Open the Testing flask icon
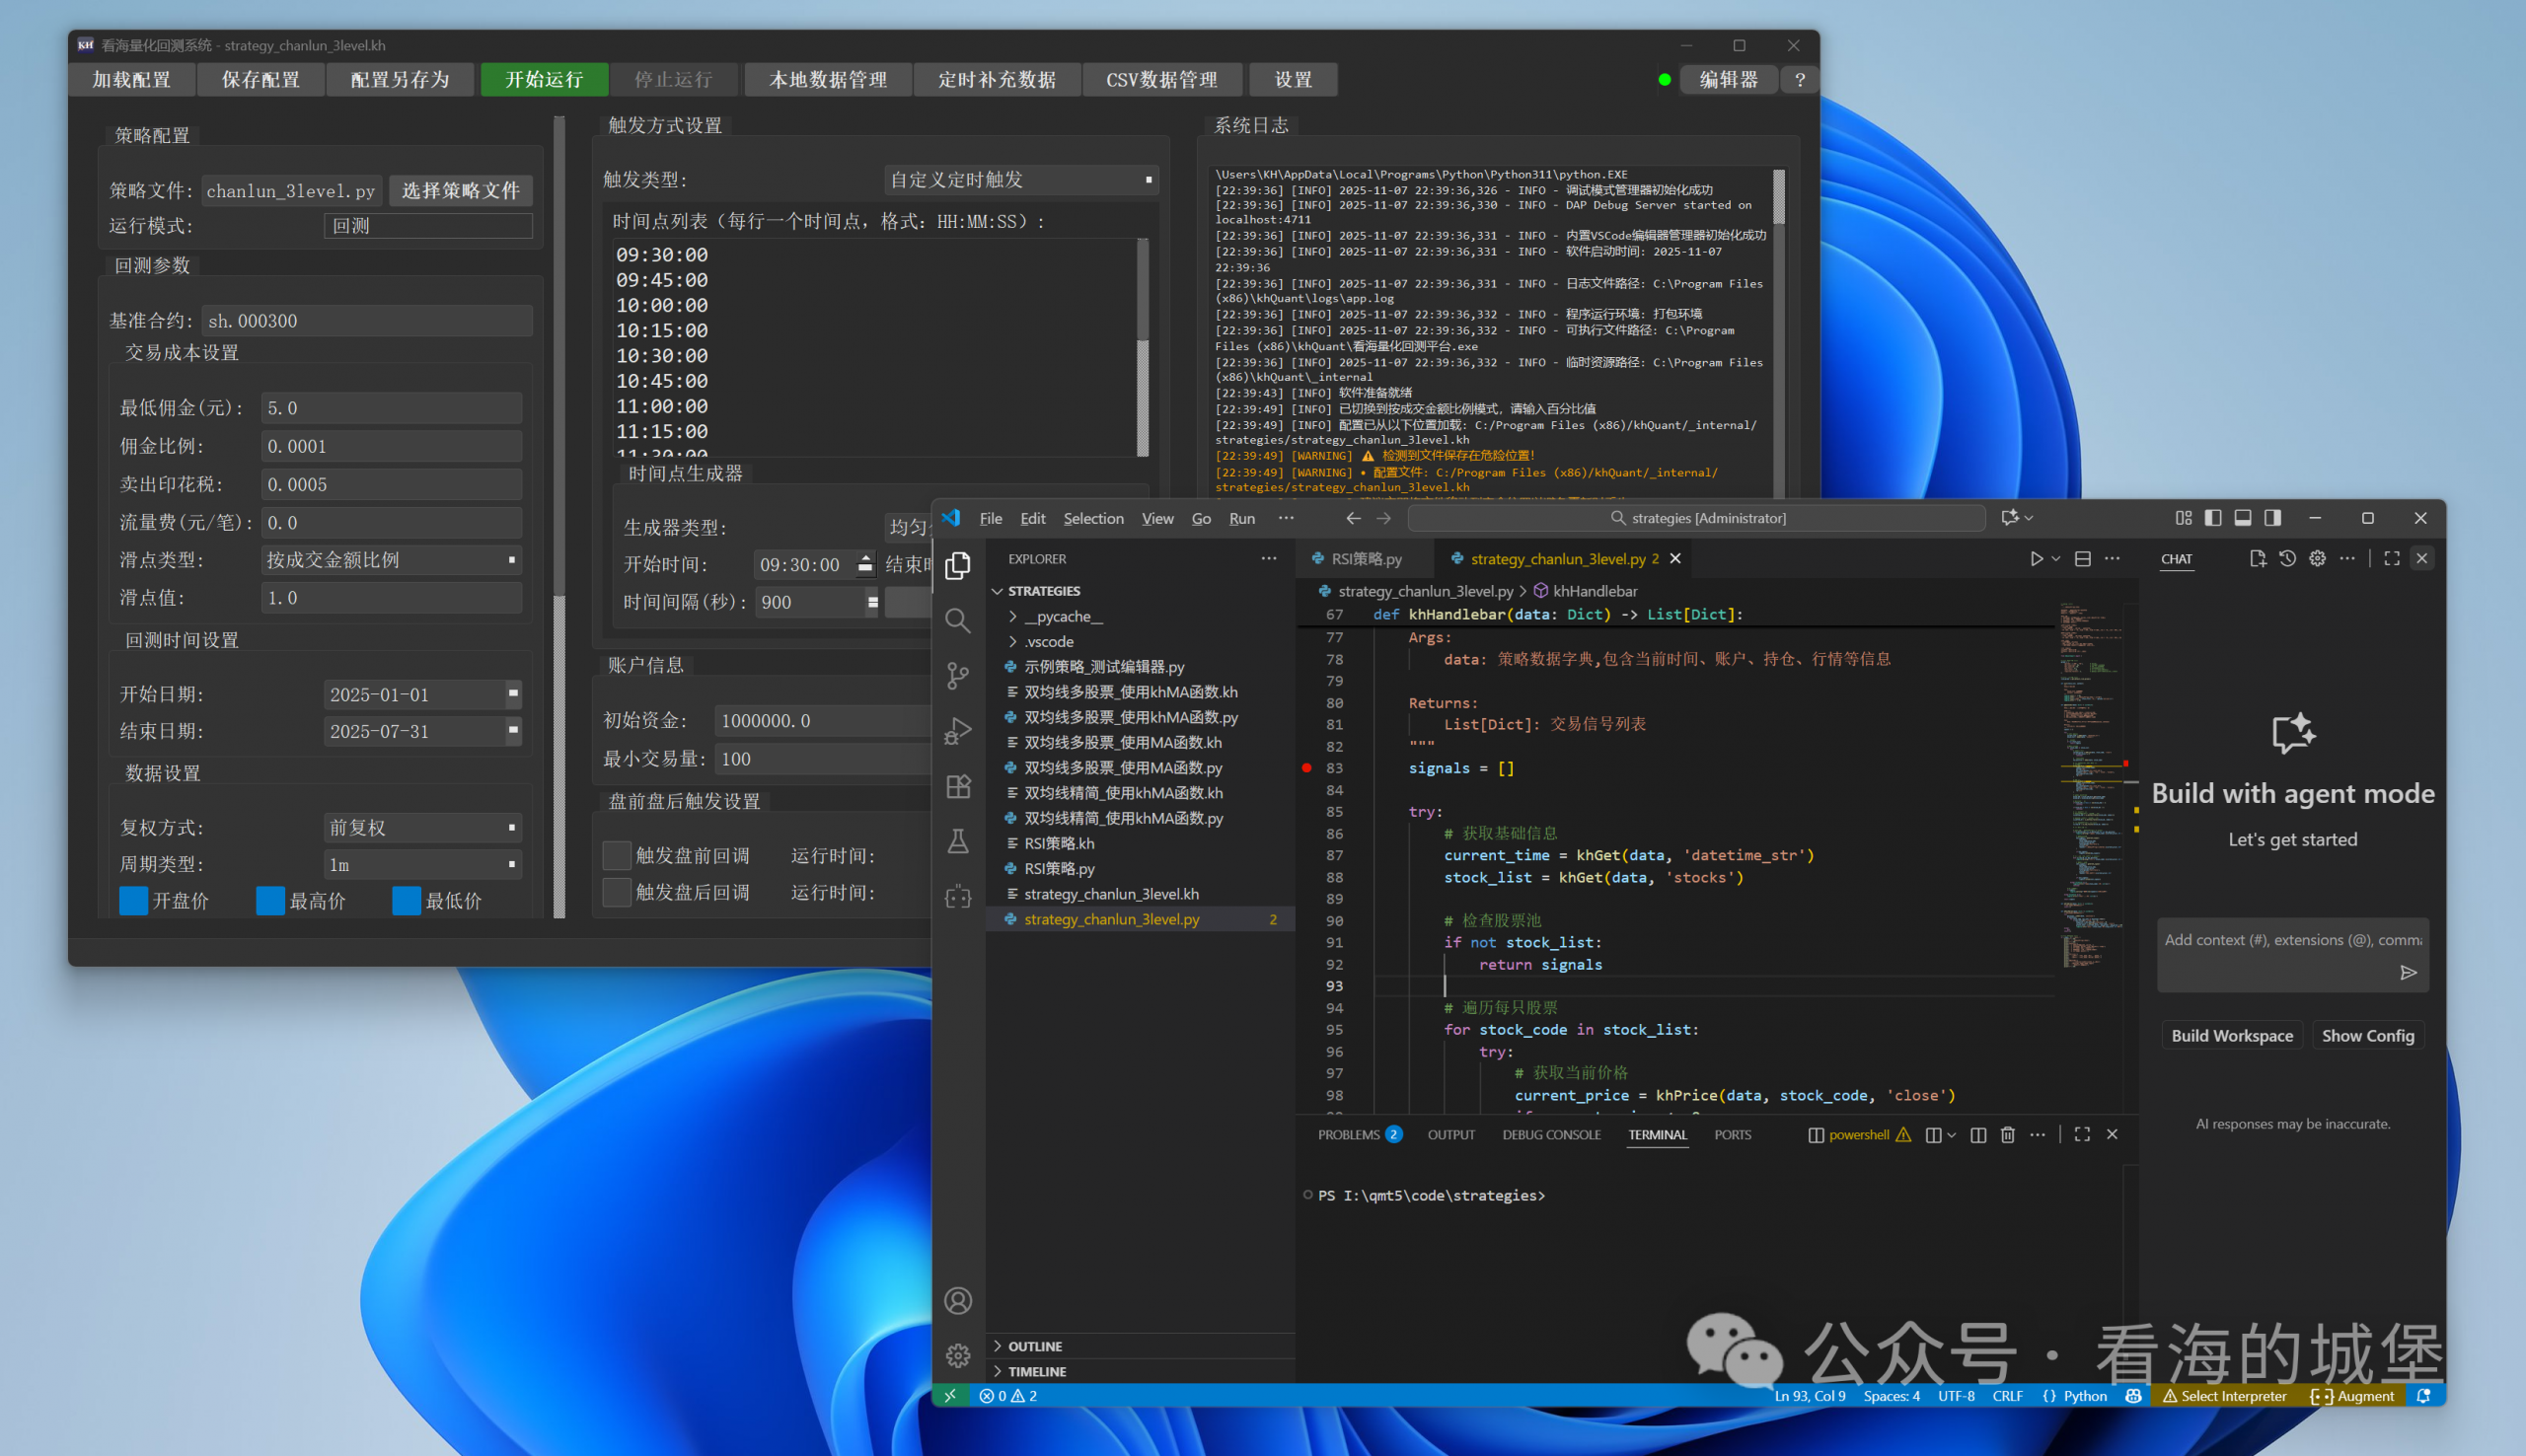Screen dimensions: 2526x1456 pos(957,841)
